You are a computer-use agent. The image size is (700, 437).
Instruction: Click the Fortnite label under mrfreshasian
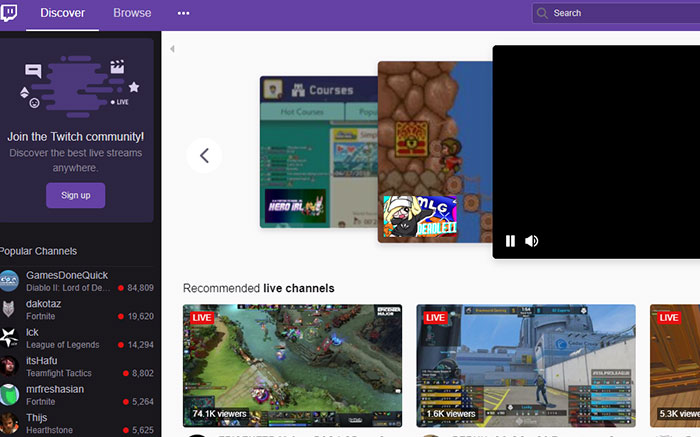[41, 402]
